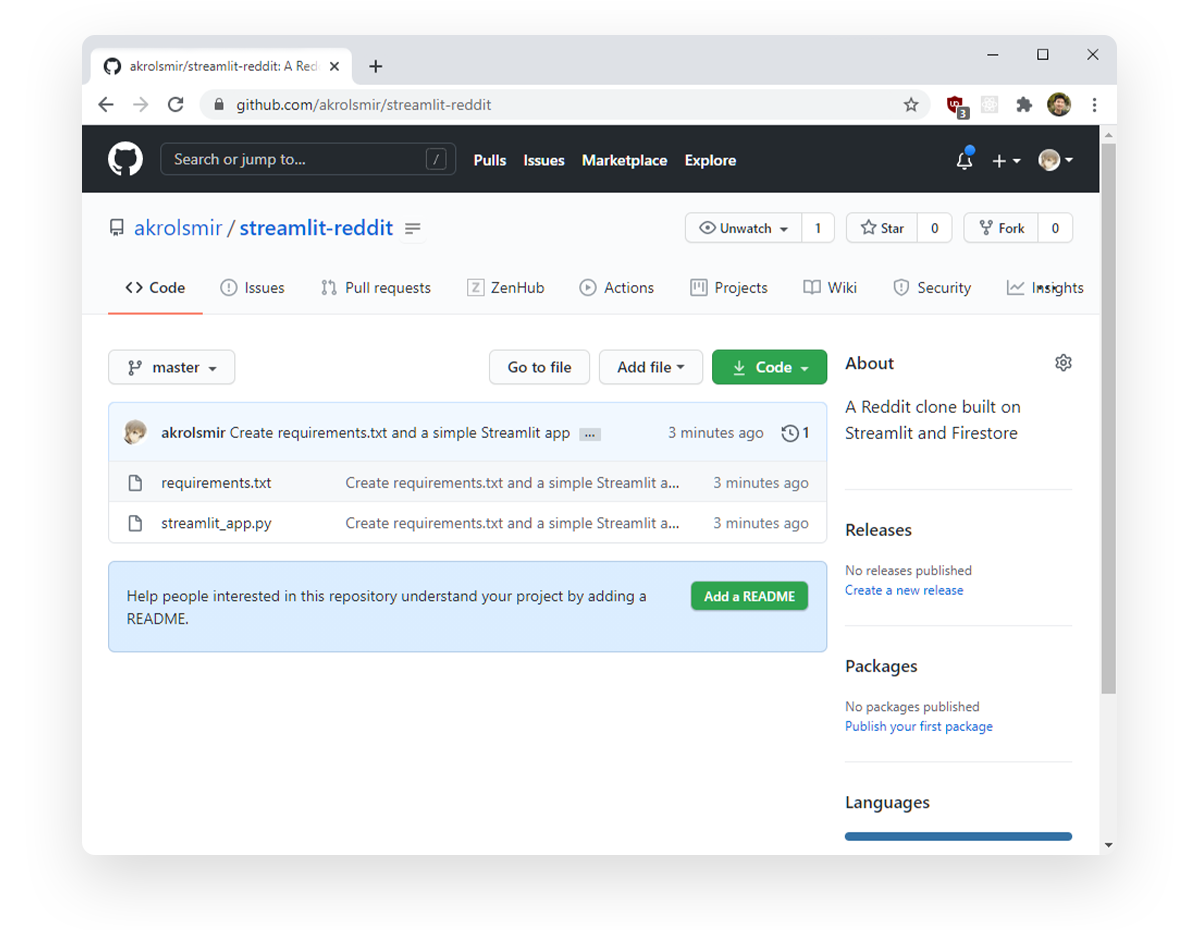Screen dimensions: 1200x930
Task: Open the Unwatch dropdown
Action: click(743, 228)
